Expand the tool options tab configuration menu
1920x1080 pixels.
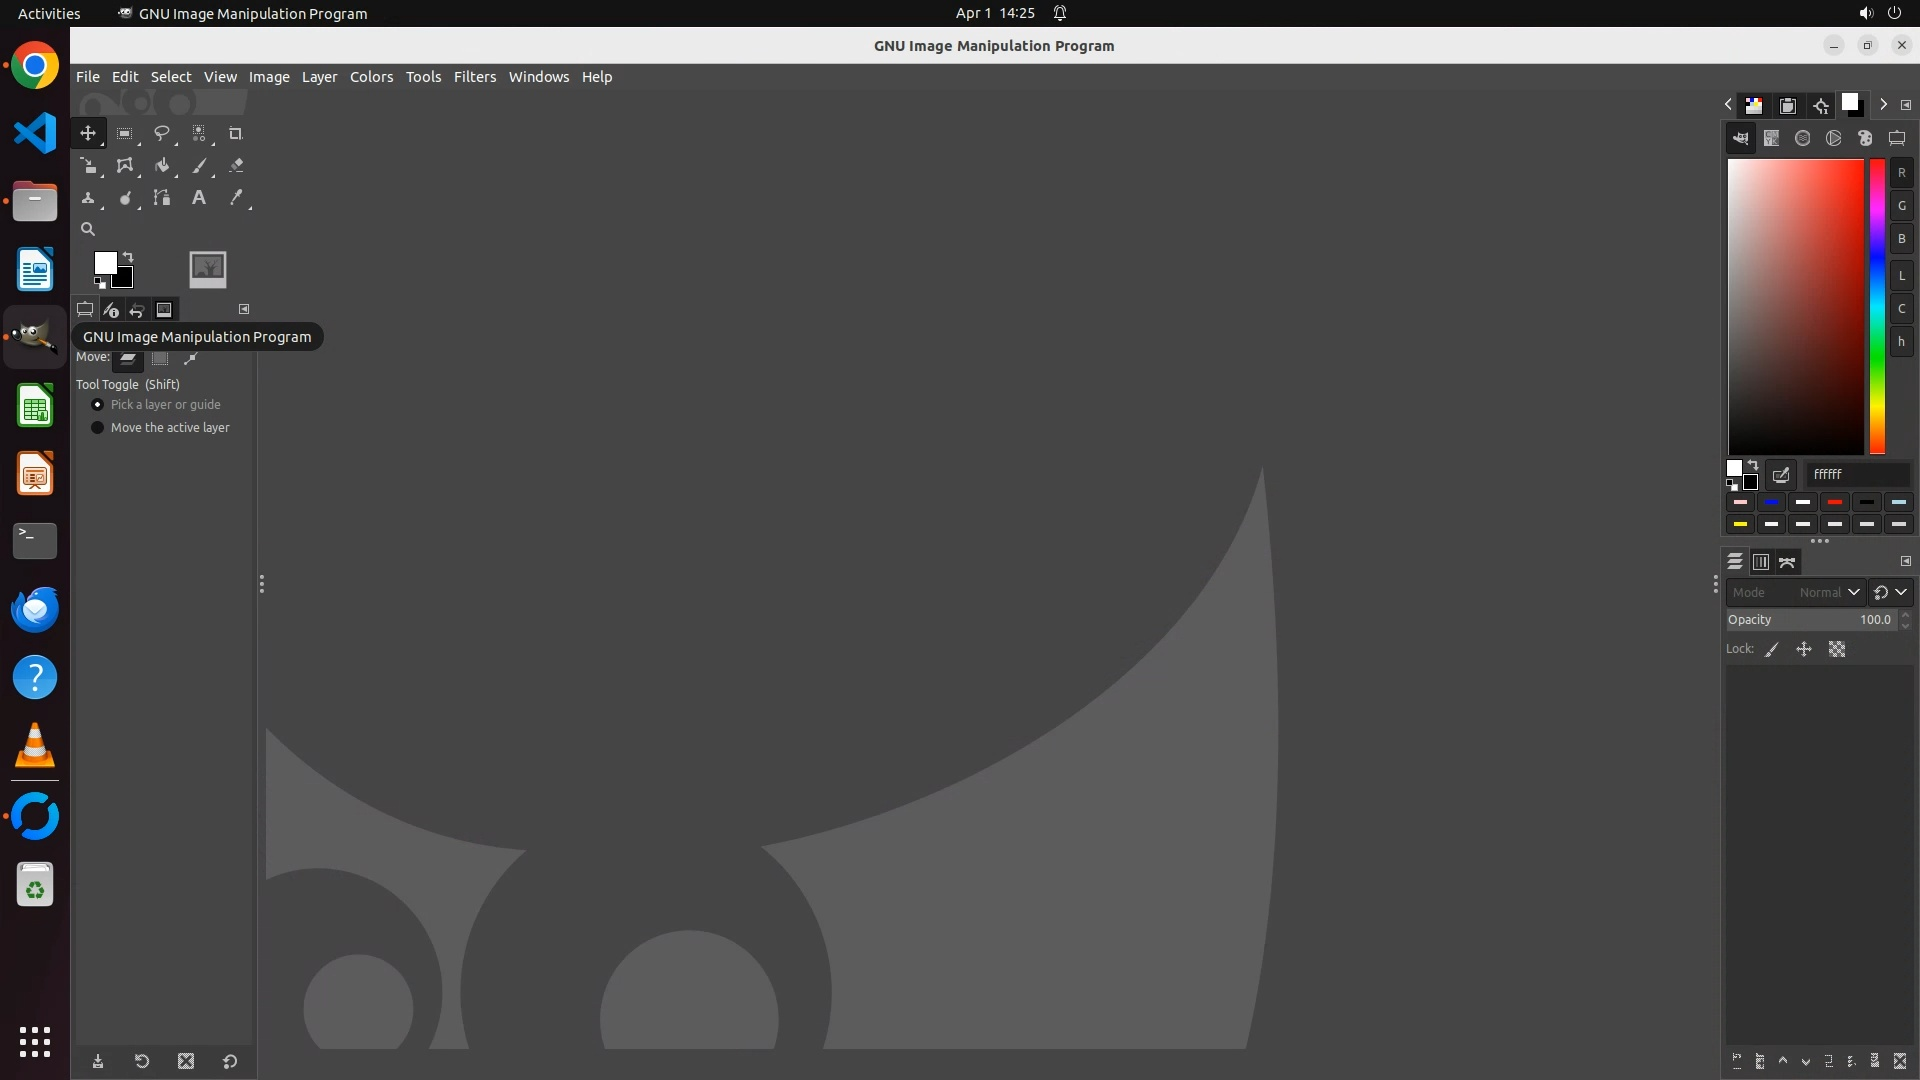pos(244,309)
